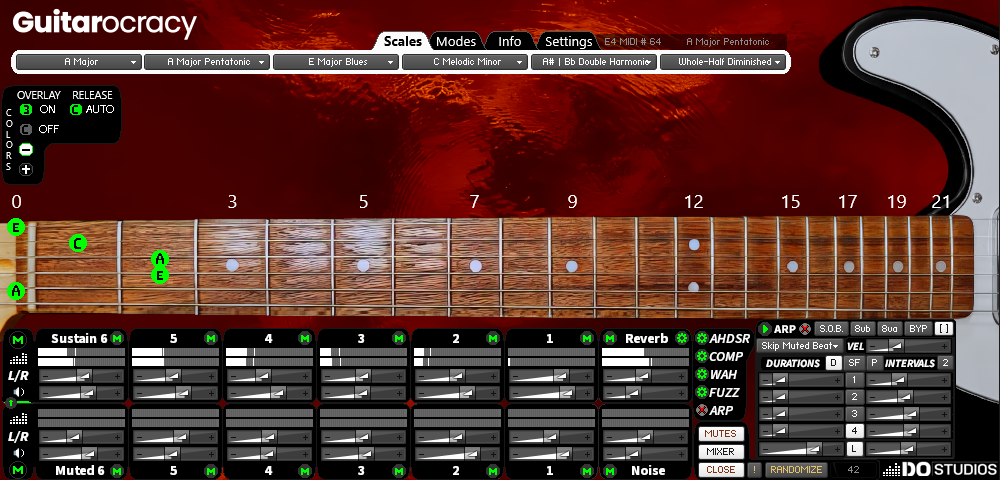This screenshot has width=1000, height=480.
Task: Click the RANDOMIZE button
Action: tap(795, 469)
